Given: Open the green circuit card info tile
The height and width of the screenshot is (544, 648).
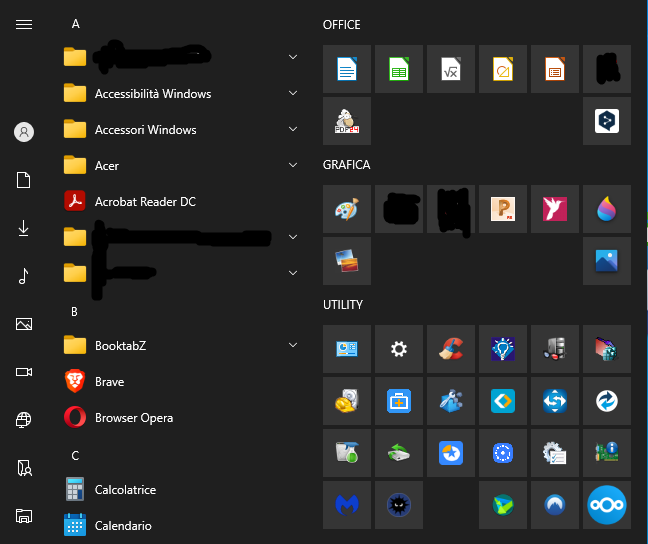Looking at the screenshot, I should (x=607, y=453).
